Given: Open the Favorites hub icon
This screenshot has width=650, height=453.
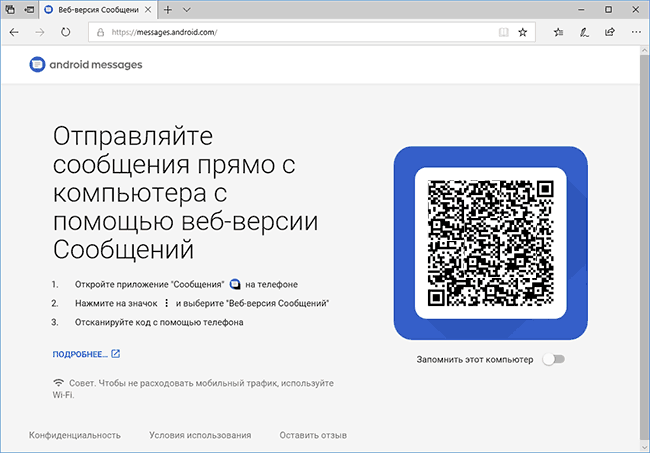Looking at the screenshot, I should (x=558, y=32).
